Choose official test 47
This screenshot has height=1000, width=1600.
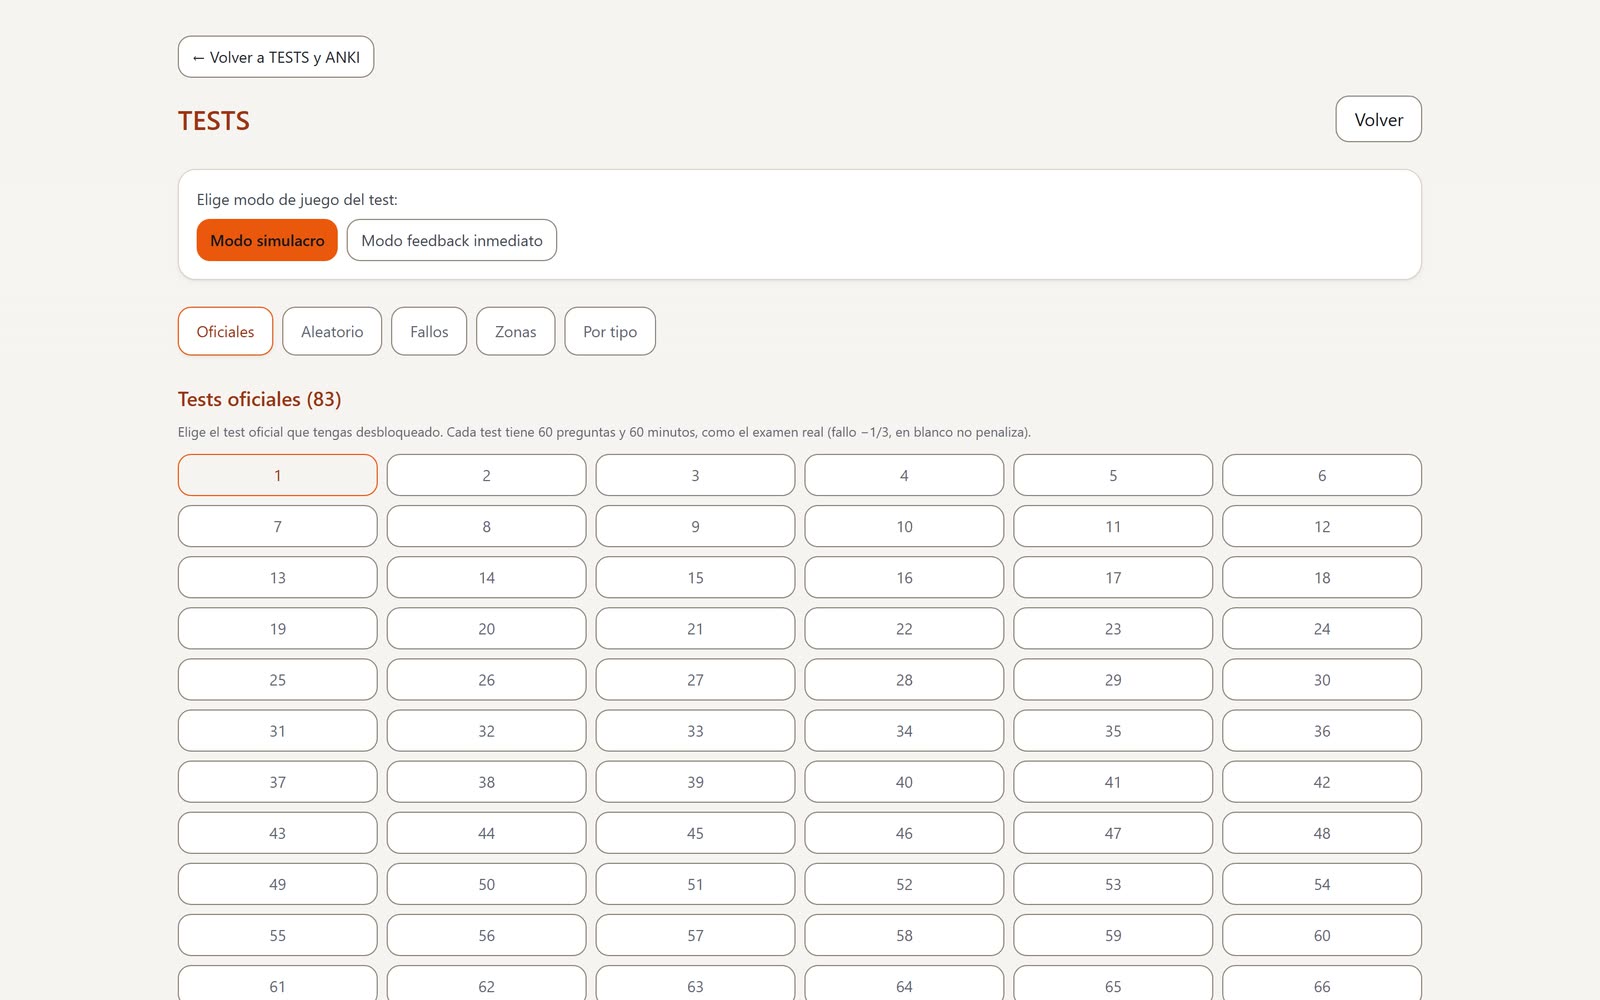[x=1113, y=832]
